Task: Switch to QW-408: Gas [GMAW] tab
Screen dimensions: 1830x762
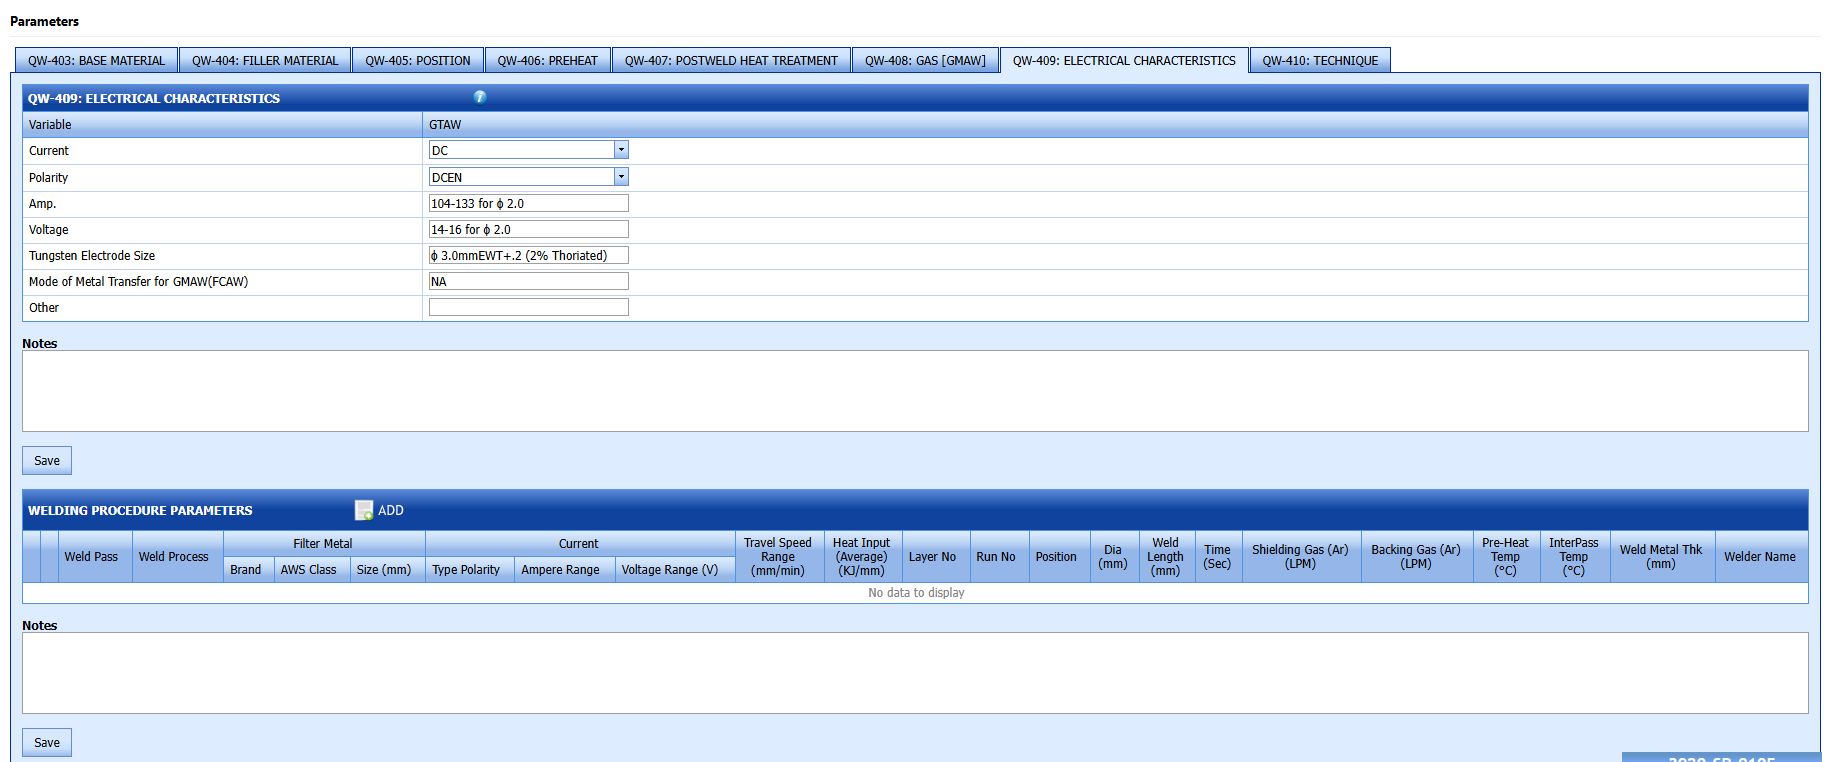Action: 925,61
